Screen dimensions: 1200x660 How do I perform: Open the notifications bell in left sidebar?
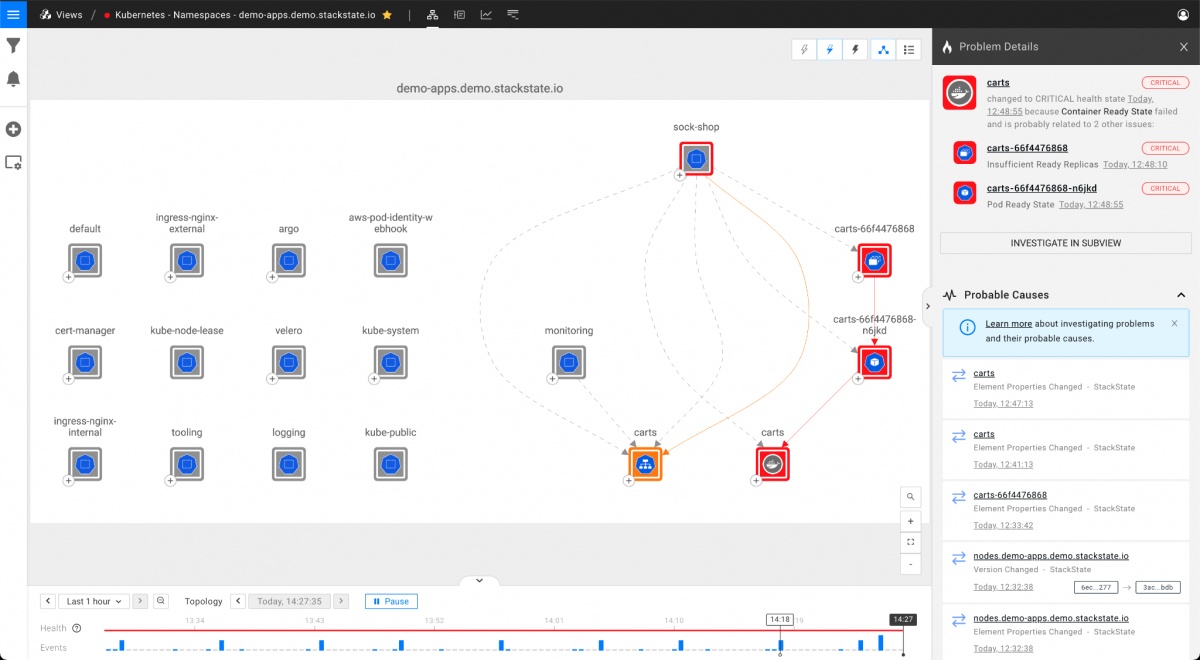14,79
